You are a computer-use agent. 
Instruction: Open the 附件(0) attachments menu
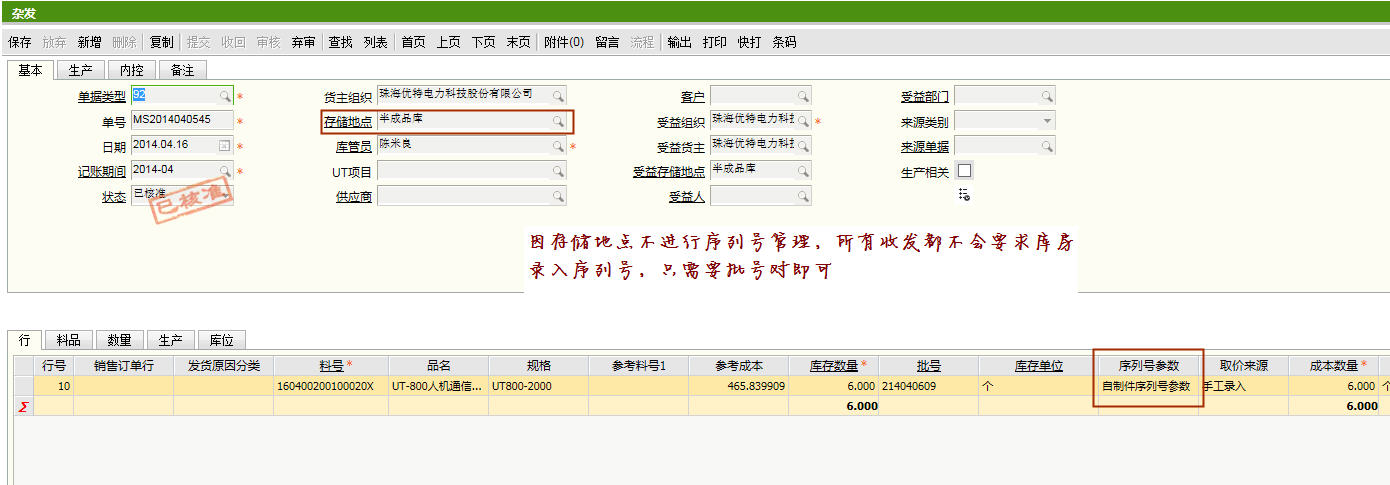[x=564, y=42]
